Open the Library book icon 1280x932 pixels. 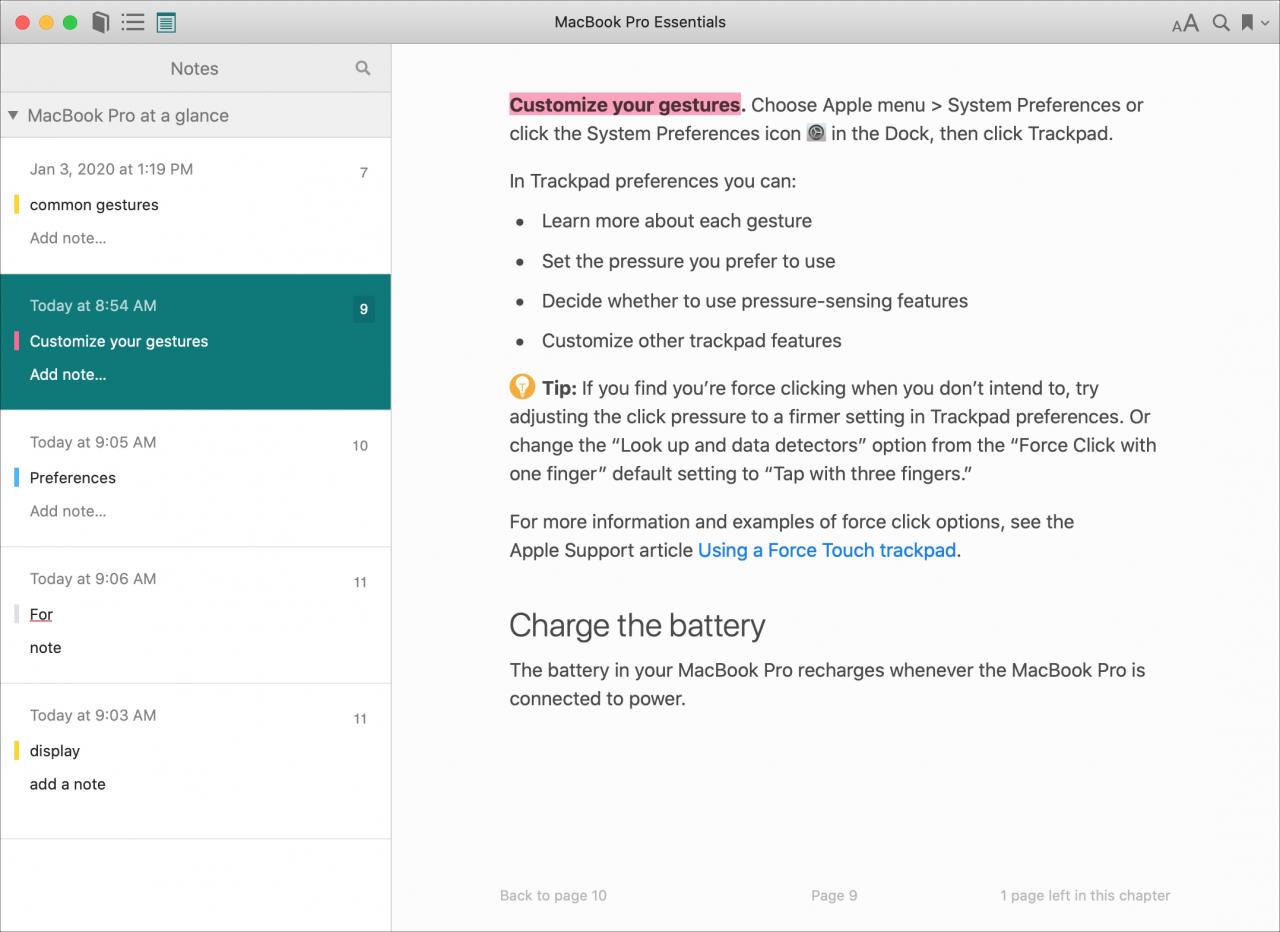(x=100, y=22)
